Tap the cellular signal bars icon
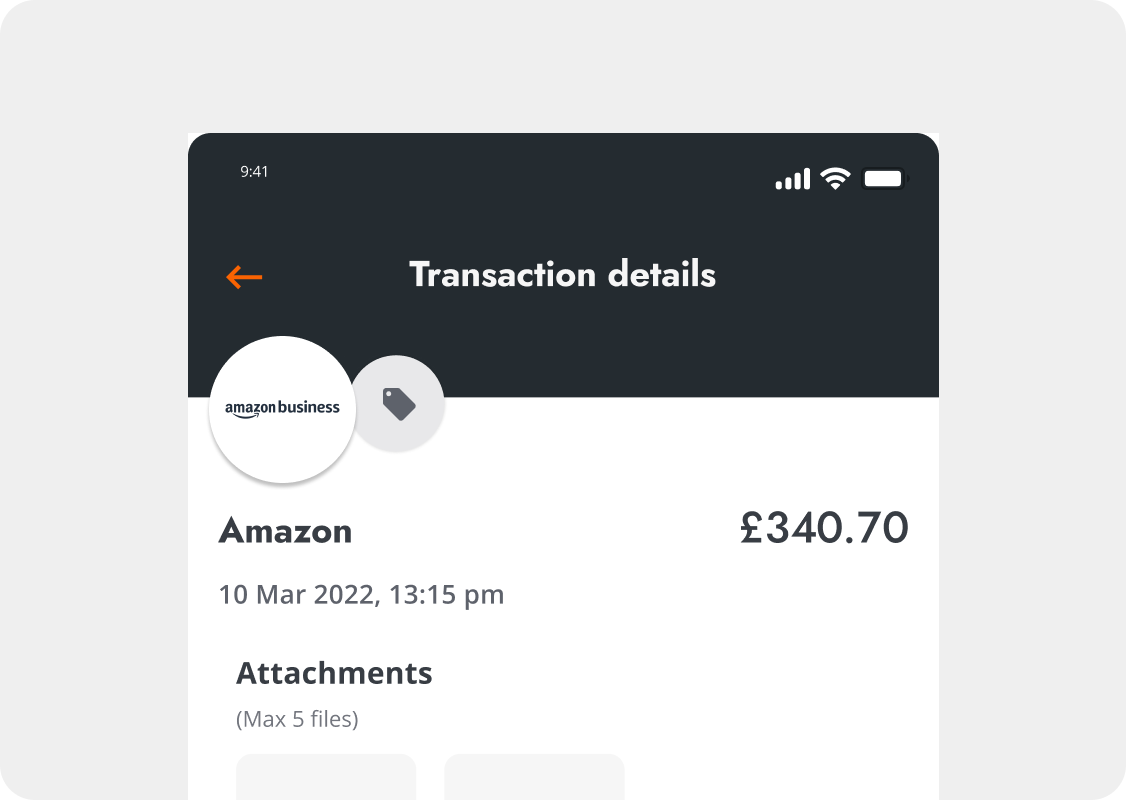Image resolution: width=1126 pixels, height=800 pixels. [x=793, y=178]
